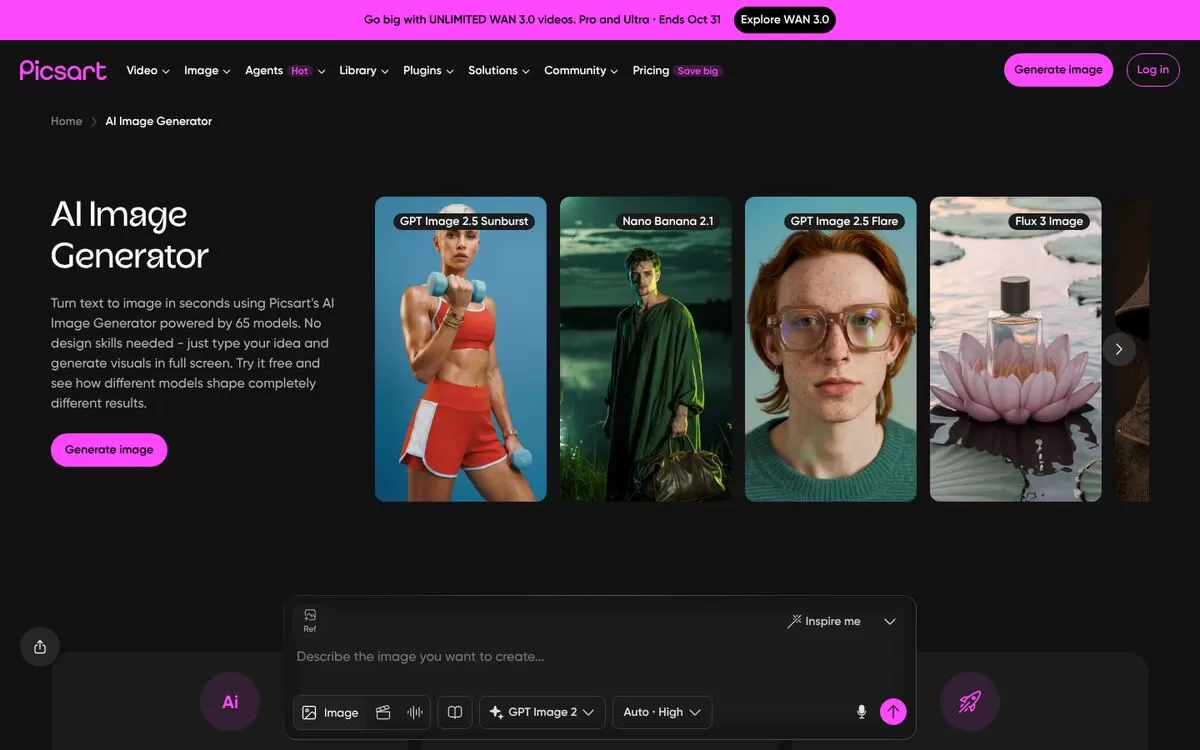Click the WAN 3.0 promo banner text
The image size is (1200, 750).
(542, 20)
